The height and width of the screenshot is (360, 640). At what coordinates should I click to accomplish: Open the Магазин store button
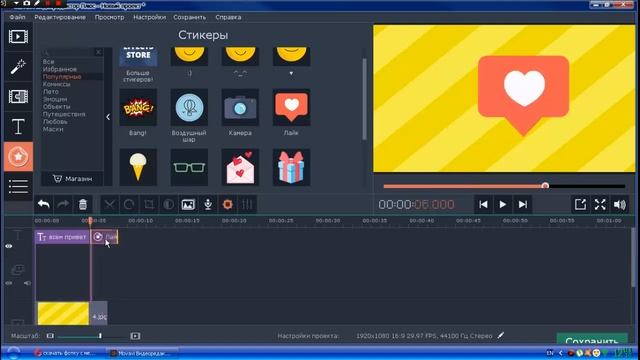click(x=72, y=179)
